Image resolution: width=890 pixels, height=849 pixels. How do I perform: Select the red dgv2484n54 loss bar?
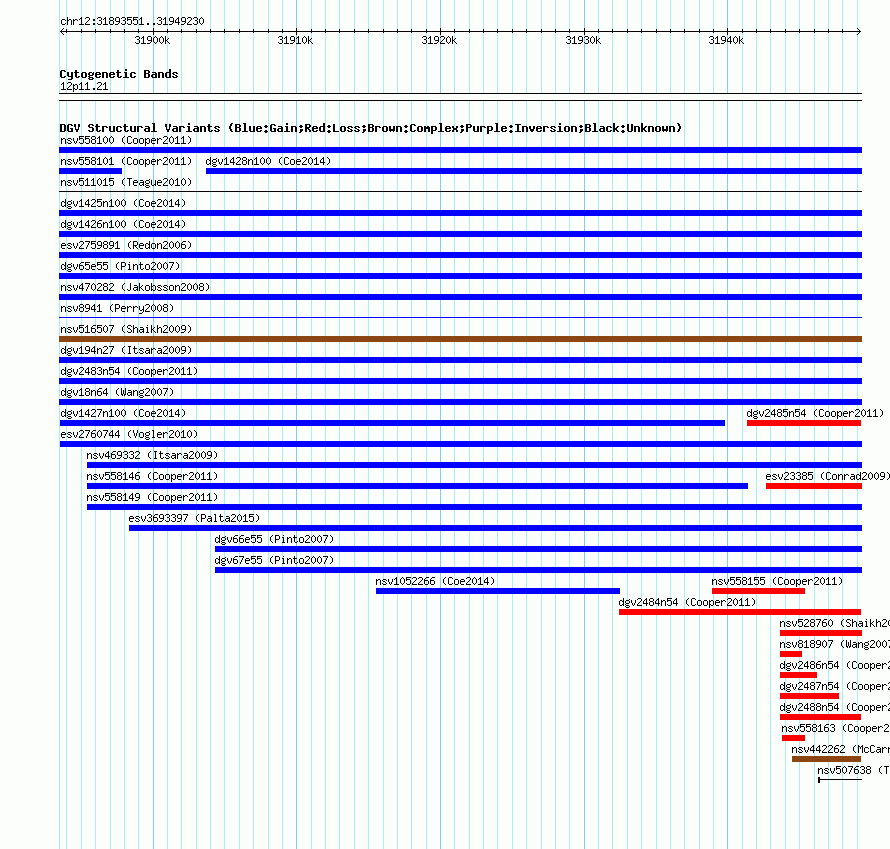click(740, 612)
